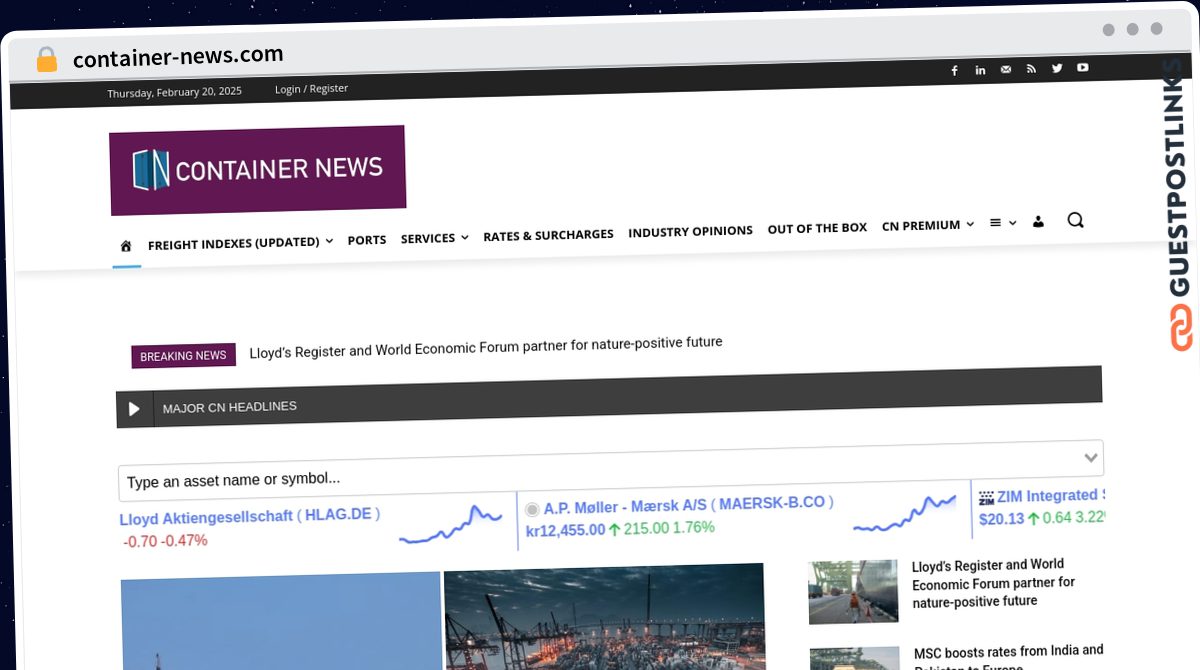Open Rates & Surcharges menu item
Image resolution: width=1200 pixels, height=670 pixels.
point(548,235)
